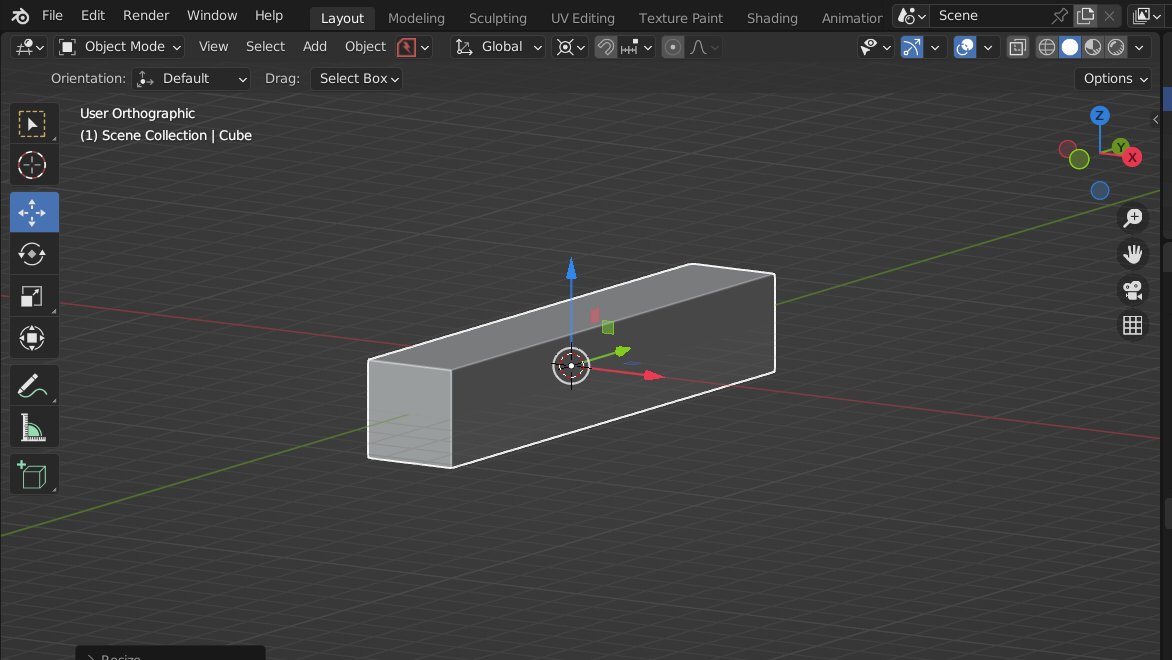Screen dimensions: 1172x660
Task: Switch to the Modeling workspace tab
Action: [416, 18]
